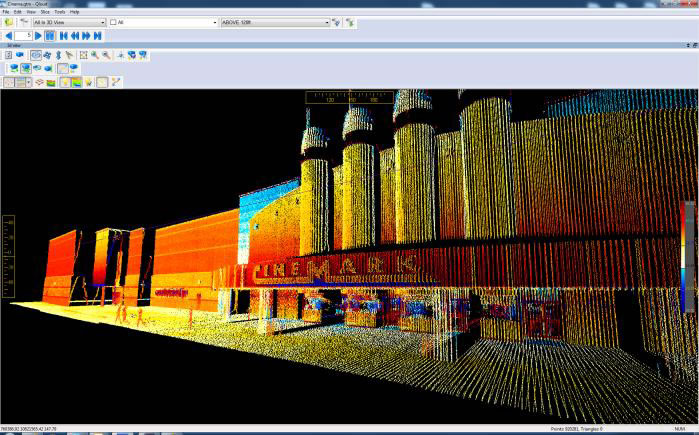The image size is (699, 435).
Task: Click the green zoom-in magnifier
Action: 95,55
